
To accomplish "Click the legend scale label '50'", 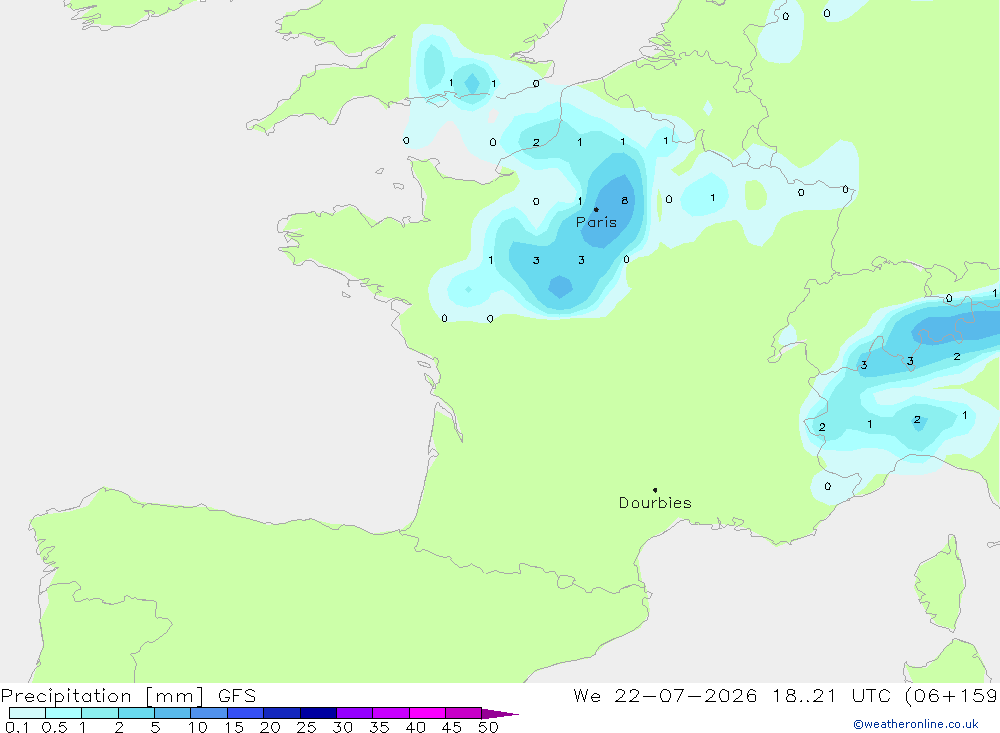I will click(x=488, y=727).
